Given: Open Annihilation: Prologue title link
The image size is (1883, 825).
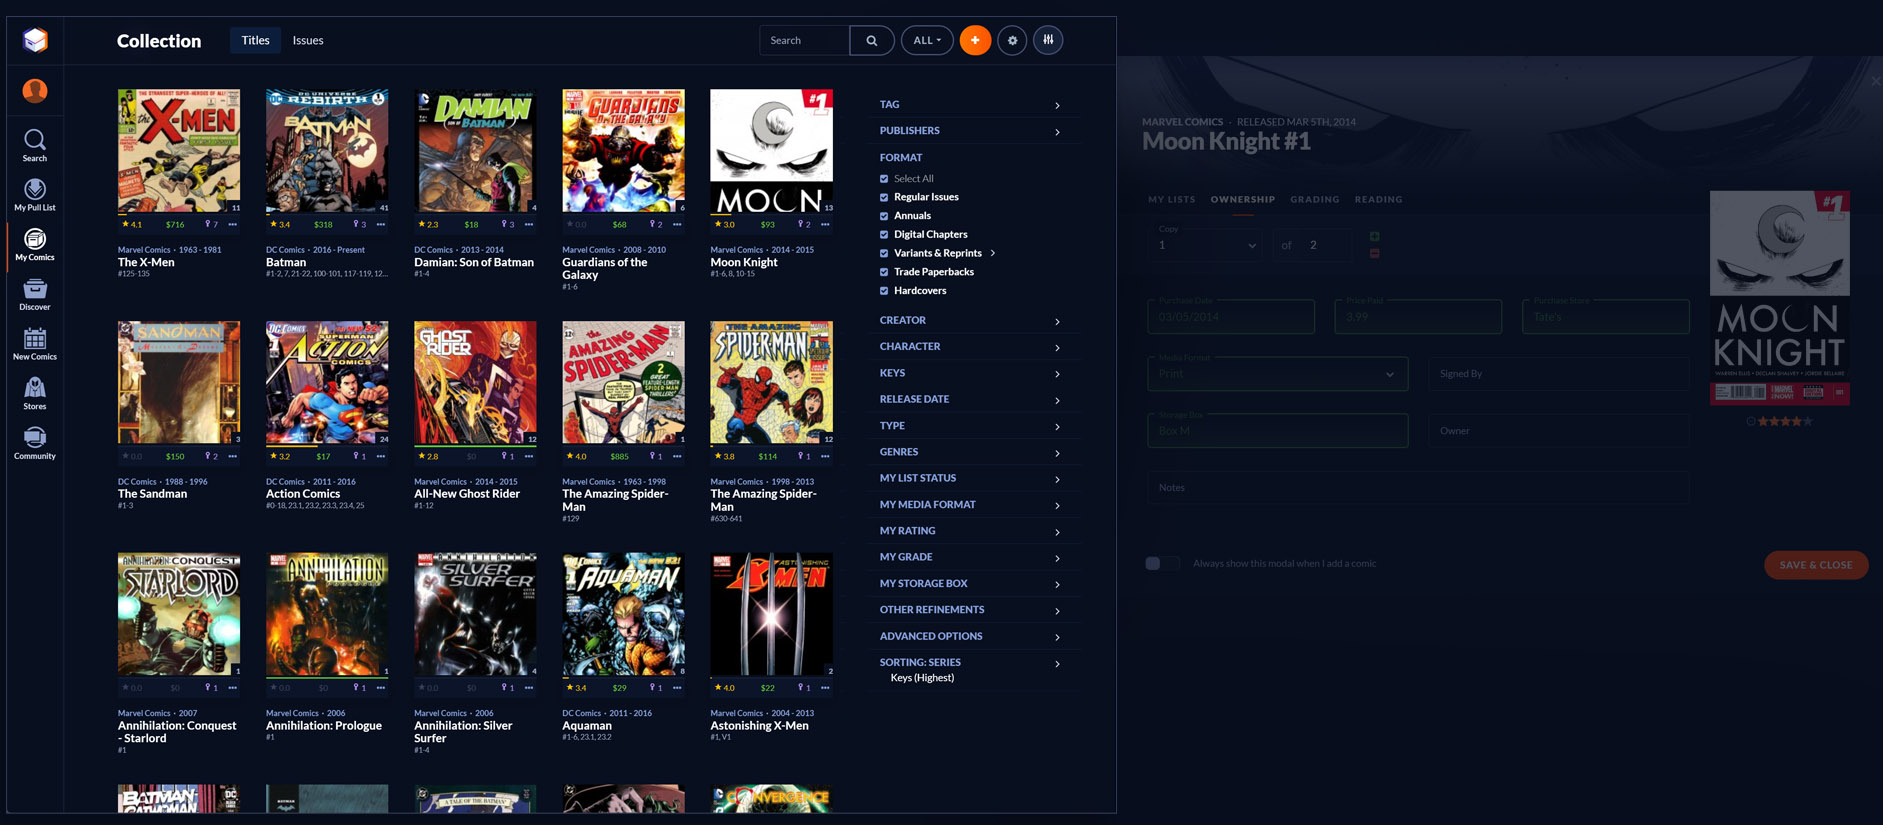Looking at the screenshot, I should [x=324, y=726].
